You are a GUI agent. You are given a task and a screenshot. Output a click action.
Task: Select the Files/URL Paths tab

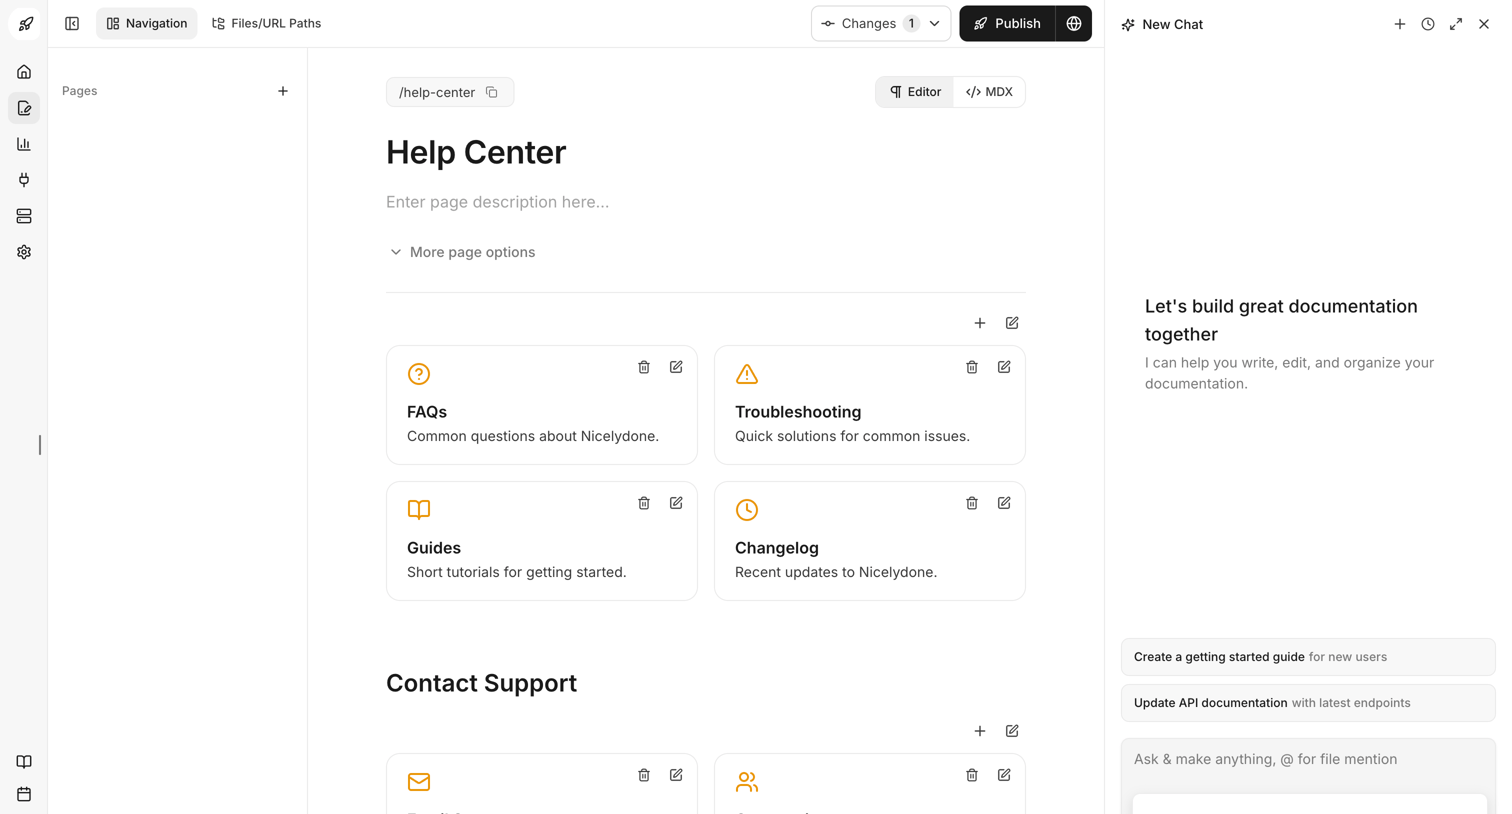(x=266, y=23)
